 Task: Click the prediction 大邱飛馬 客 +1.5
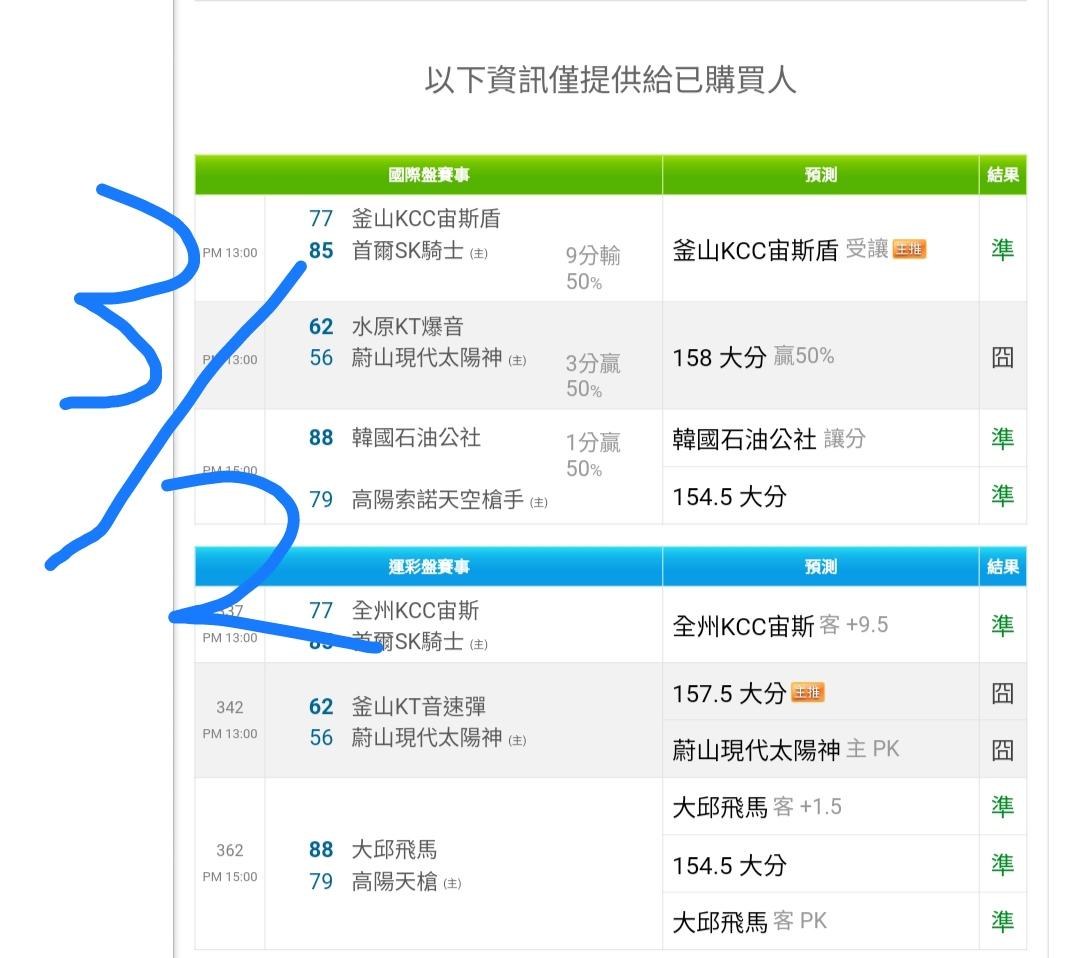tap(757, 806)
